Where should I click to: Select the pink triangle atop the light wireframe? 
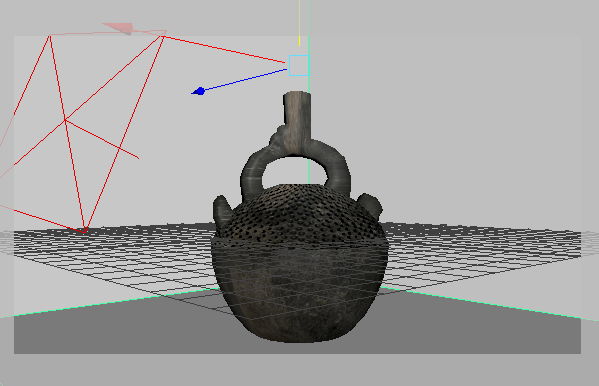coord(119,28)
